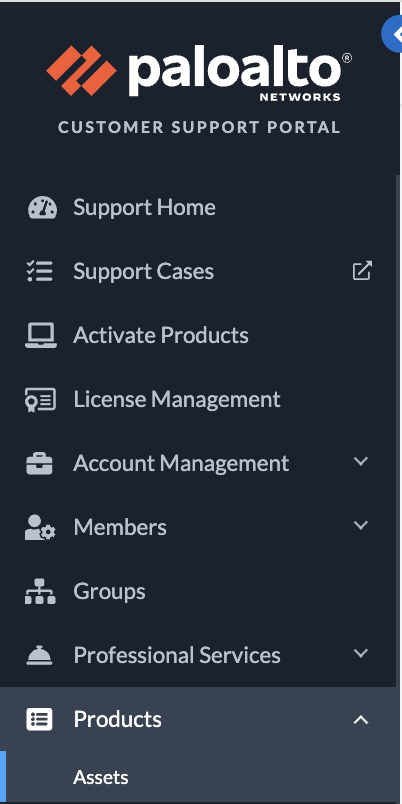The height and width of the screenshot is (804, 402).
Task: Click the License Management certificate icon
Action: point(41,399)
